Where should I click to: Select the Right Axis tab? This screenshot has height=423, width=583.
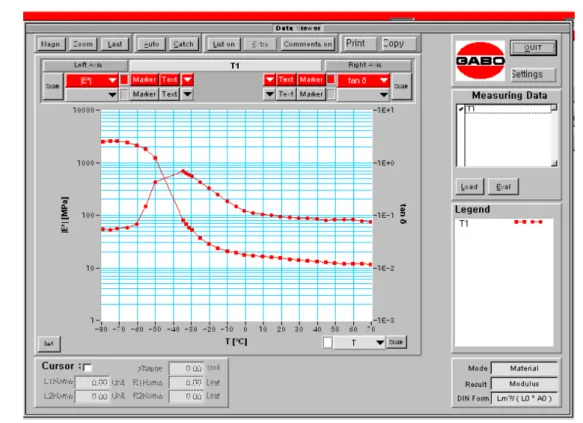tap(368, 65)
